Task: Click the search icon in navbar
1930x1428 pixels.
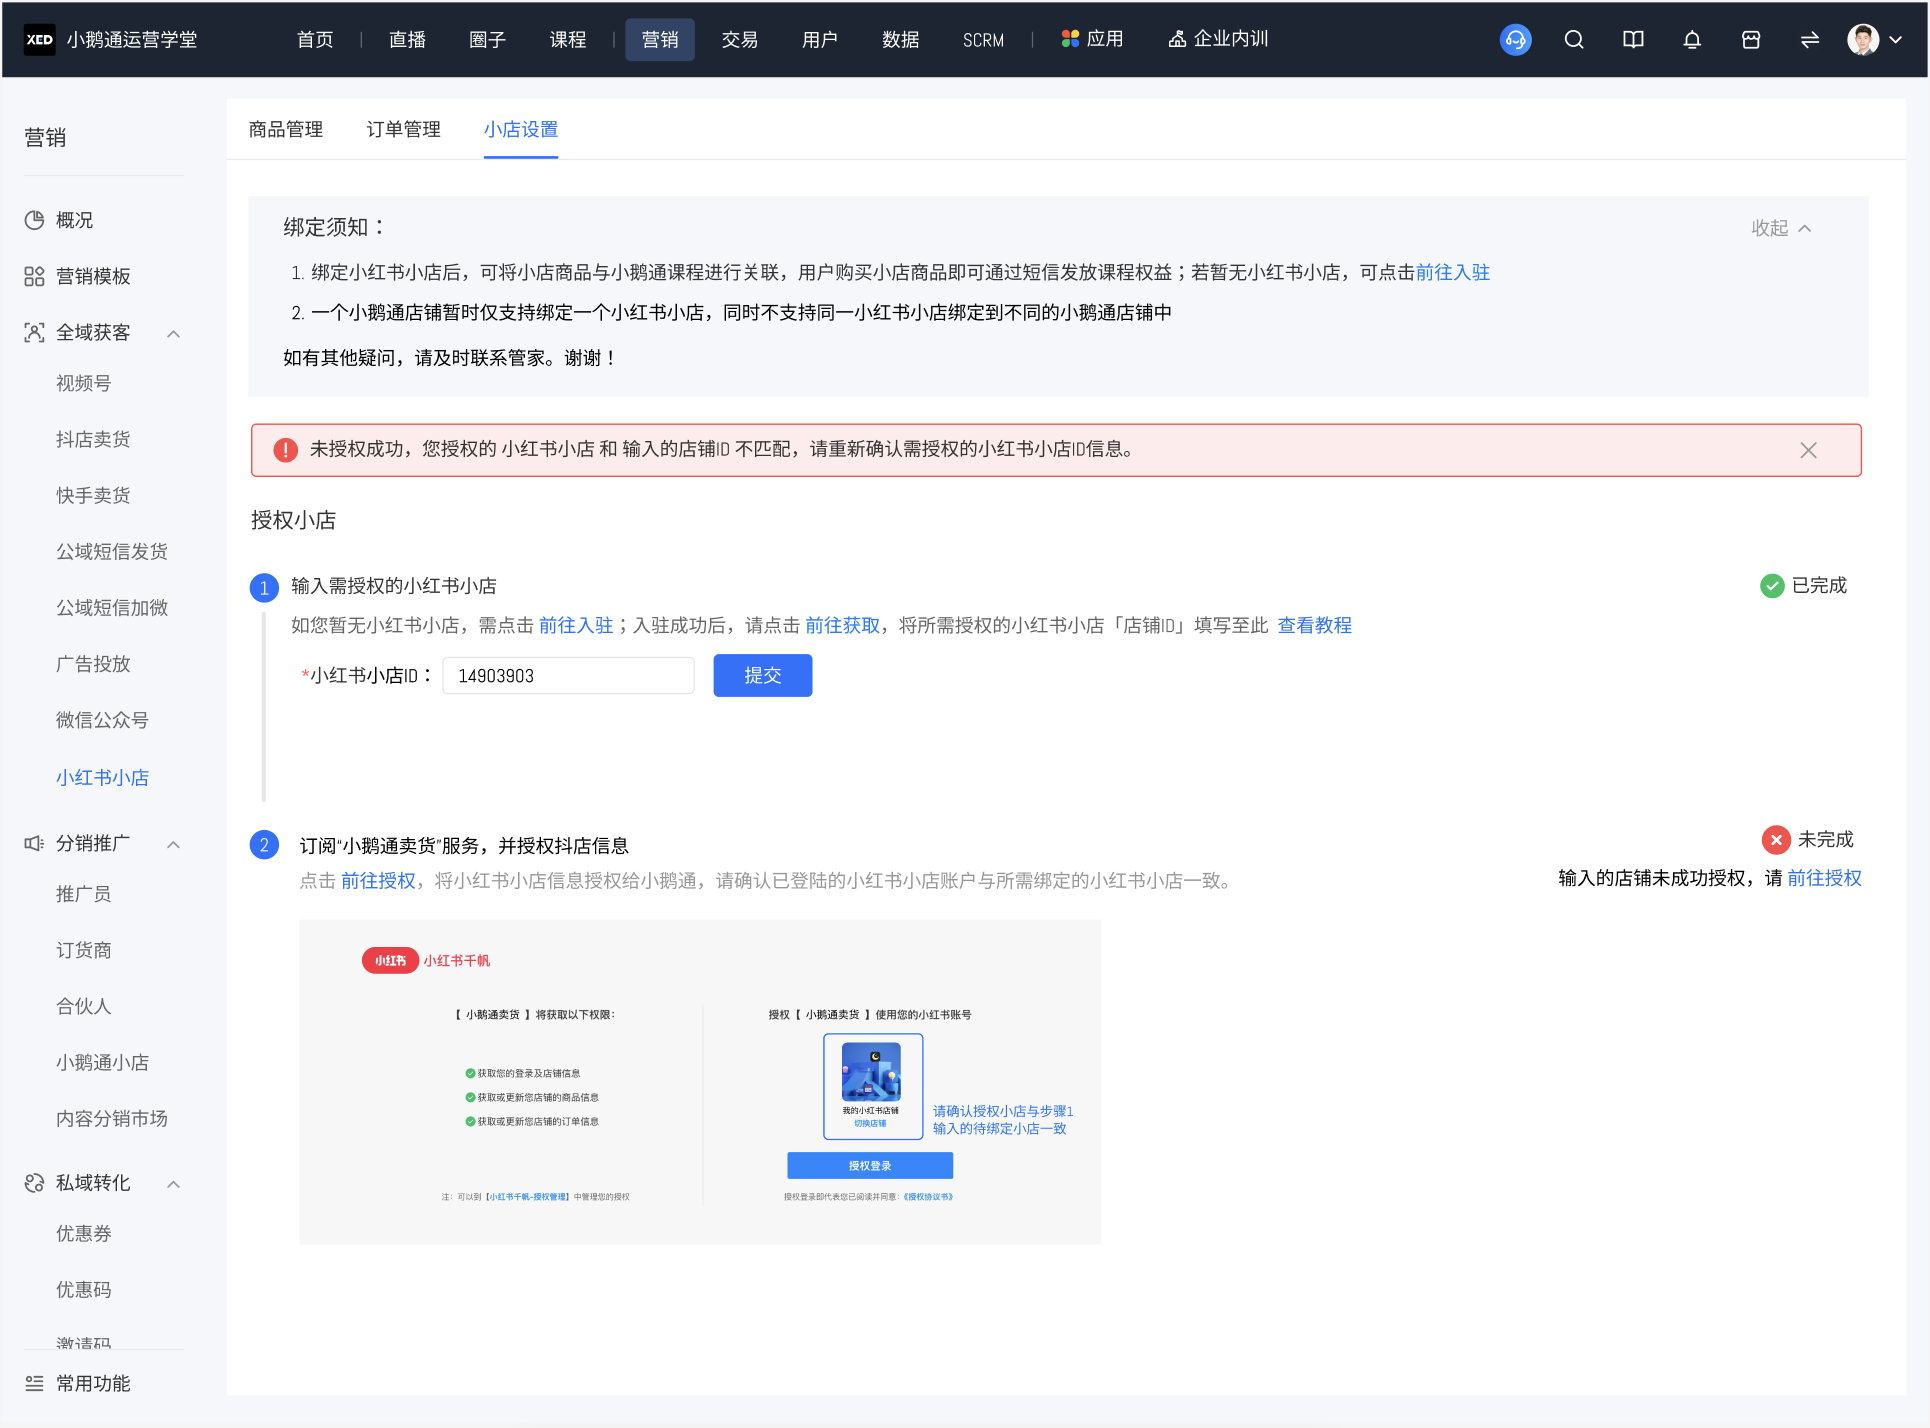Action: pyautogui.click(x=1578, y=39)
